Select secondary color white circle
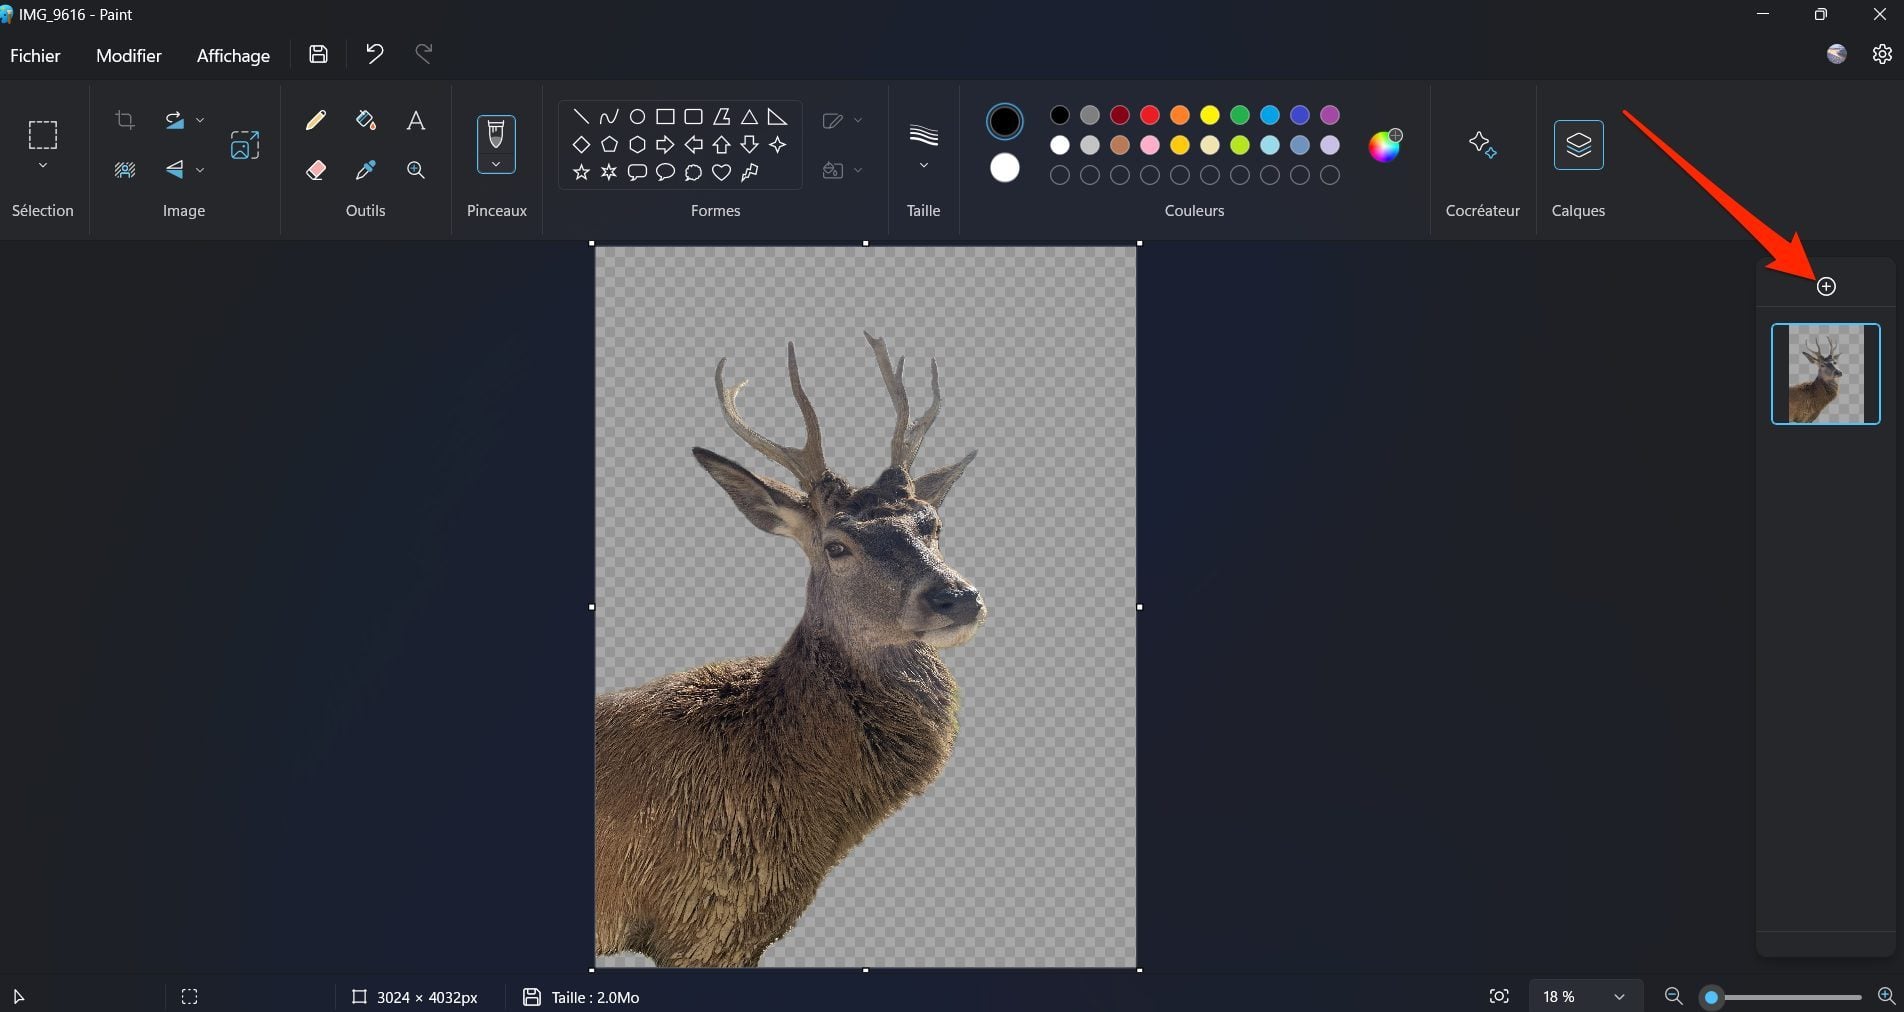Viewport: 1904px width, 1012px height. coord(1004,168)
